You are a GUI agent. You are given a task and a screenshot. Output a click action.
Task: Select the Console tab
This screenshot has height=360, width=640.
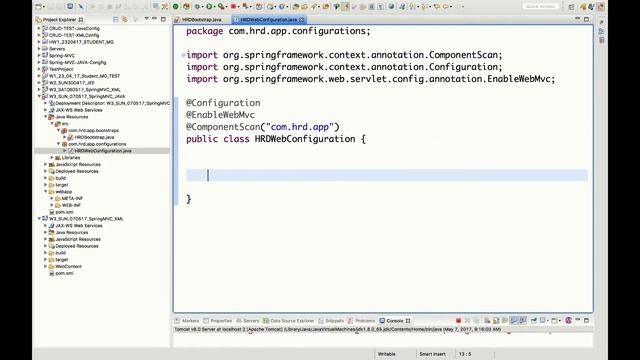coord(395,321)
